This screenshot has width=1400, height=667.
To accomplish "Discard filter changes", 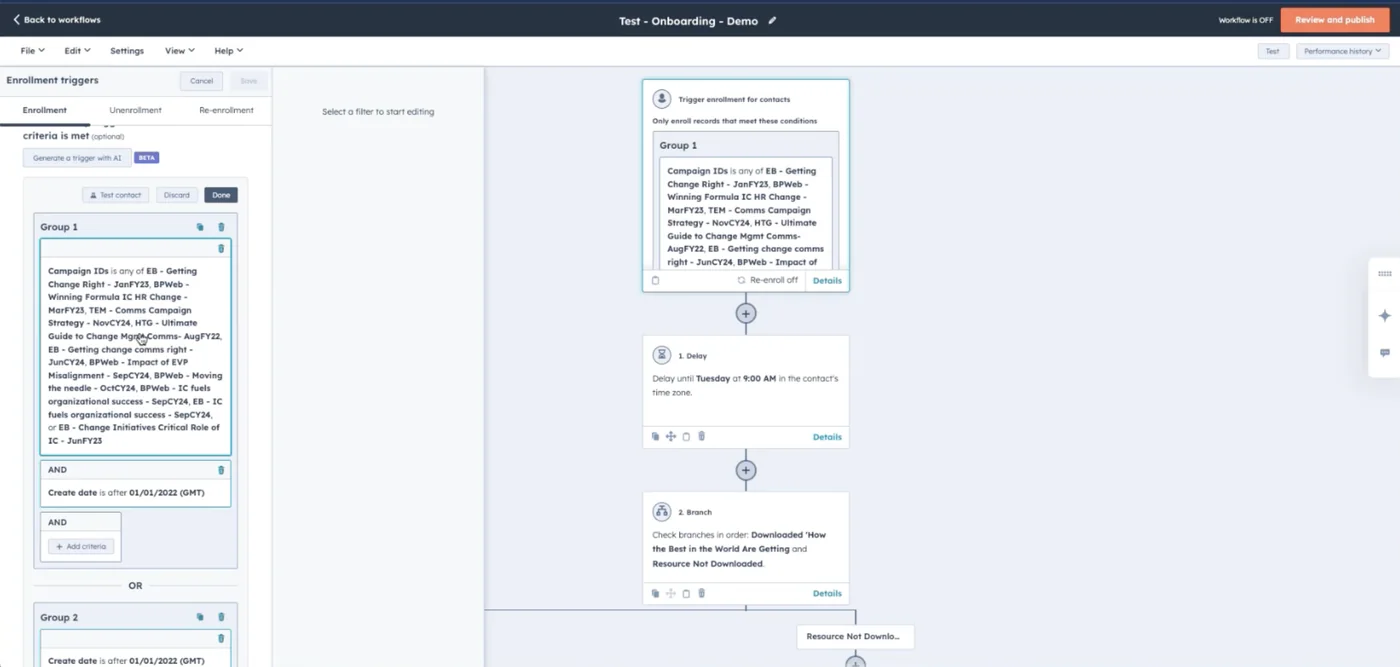I will [x=177, y=195].
